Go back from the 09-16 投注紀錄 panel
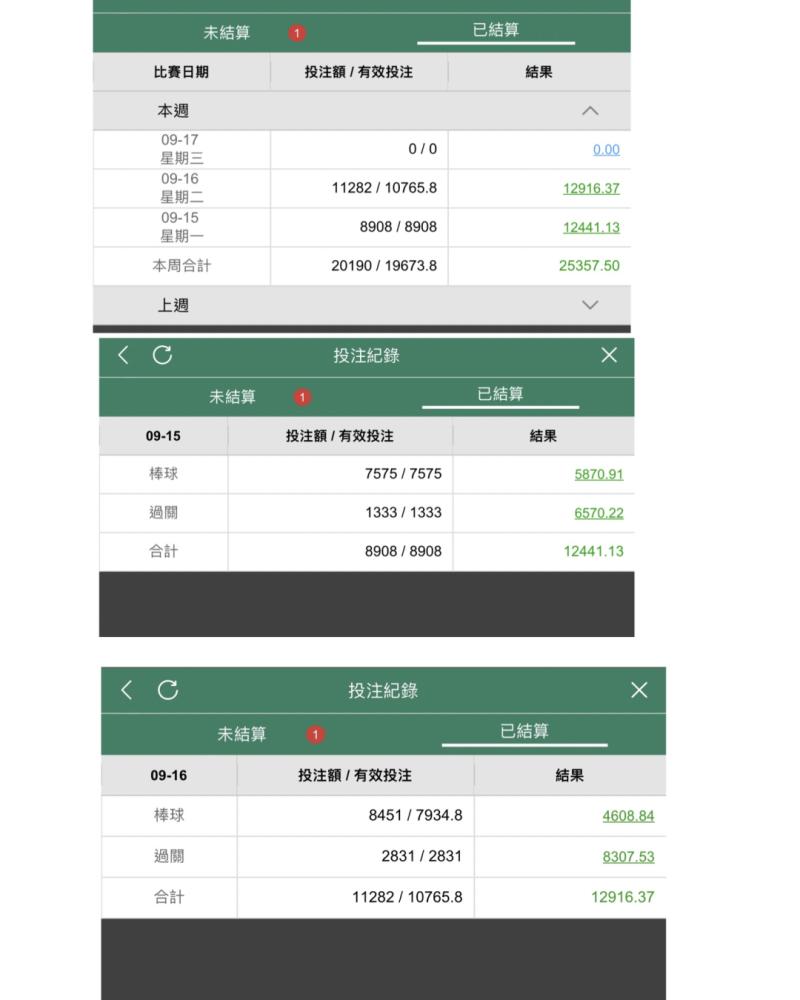Screen dimensions: 800x1000 pos(127,690)
